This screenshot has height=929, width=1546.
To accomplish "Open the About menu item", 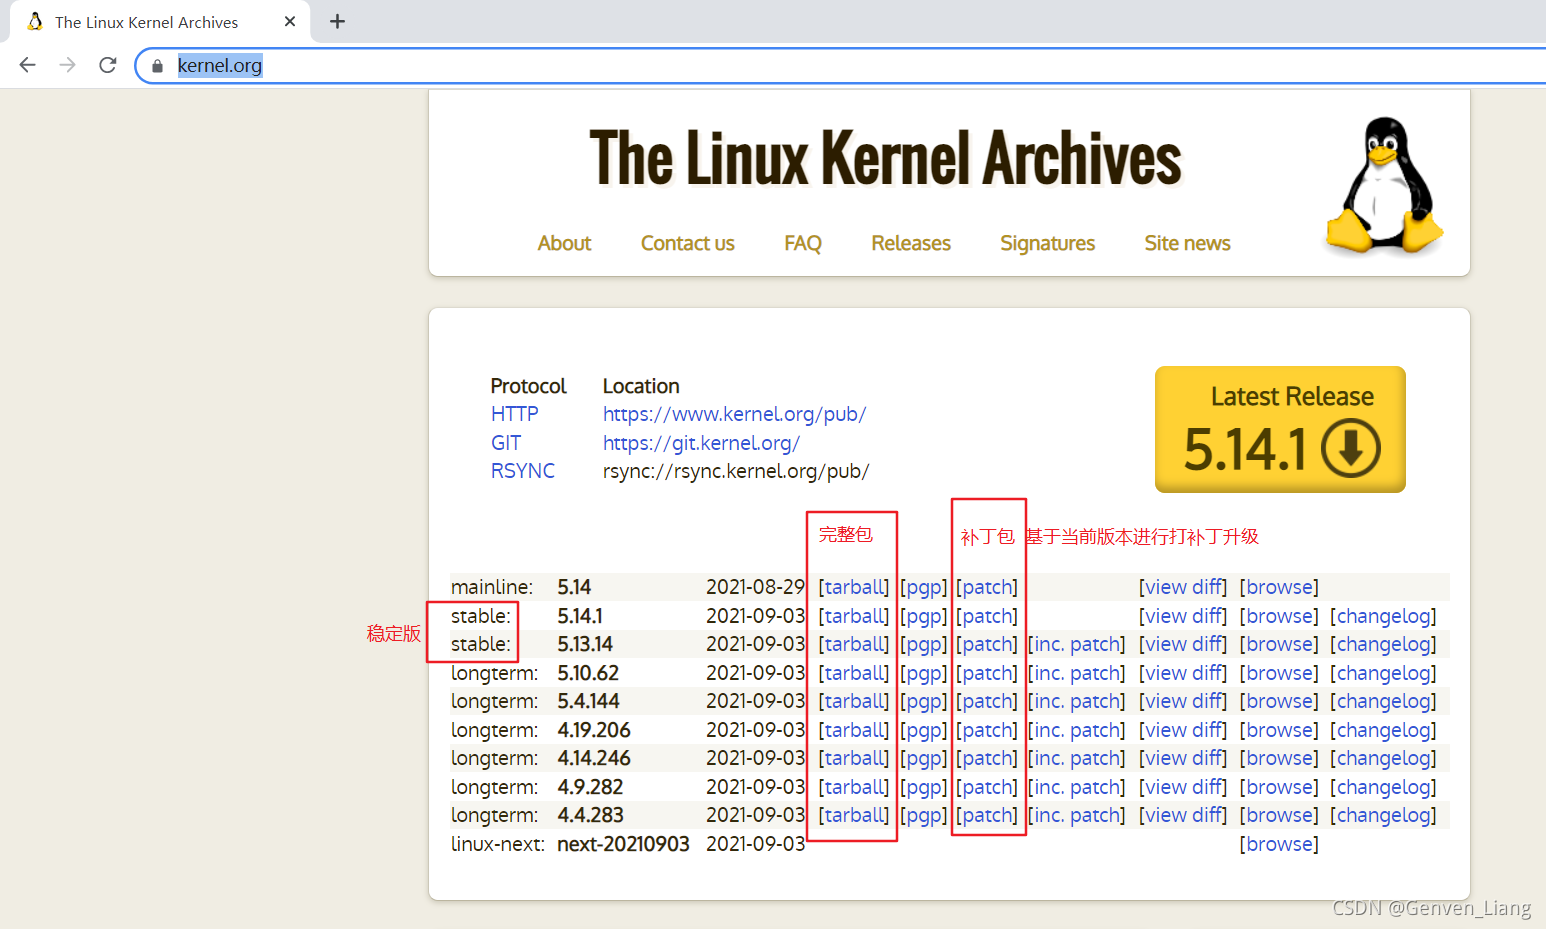I will 564,243.
